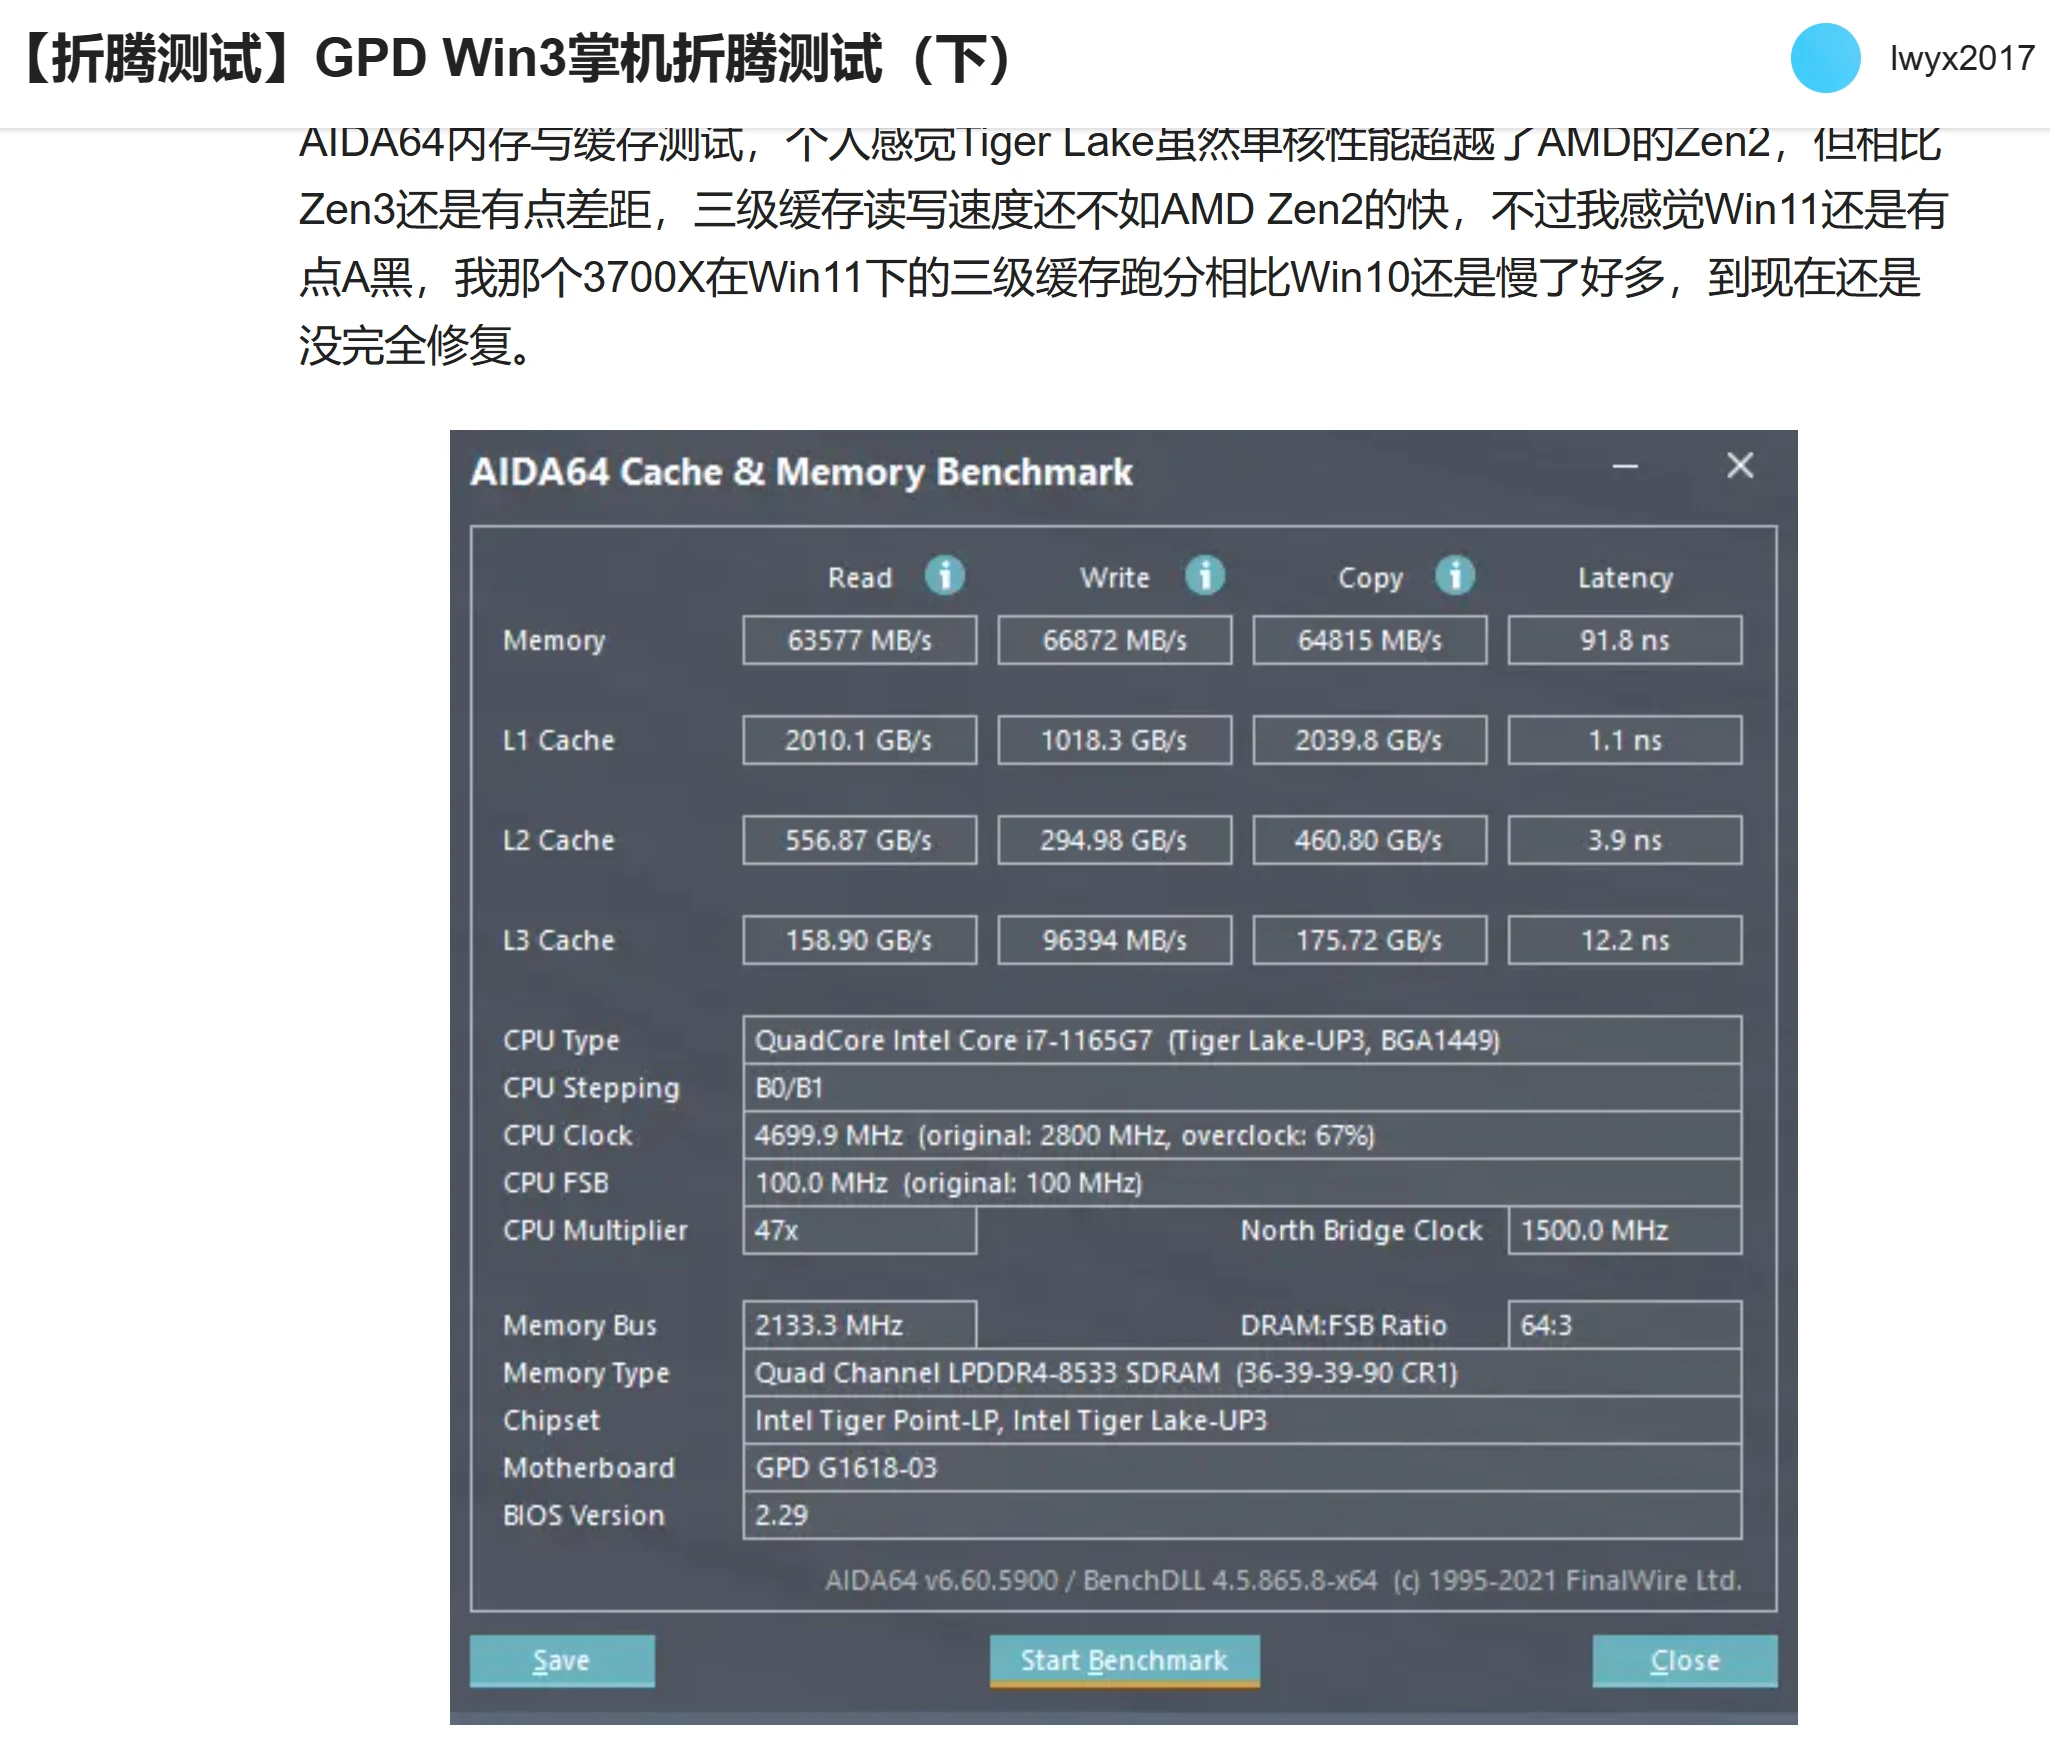
Task: Select the L2 Cache Latency 3.9 ns
Action: (x=1625, y=840)
